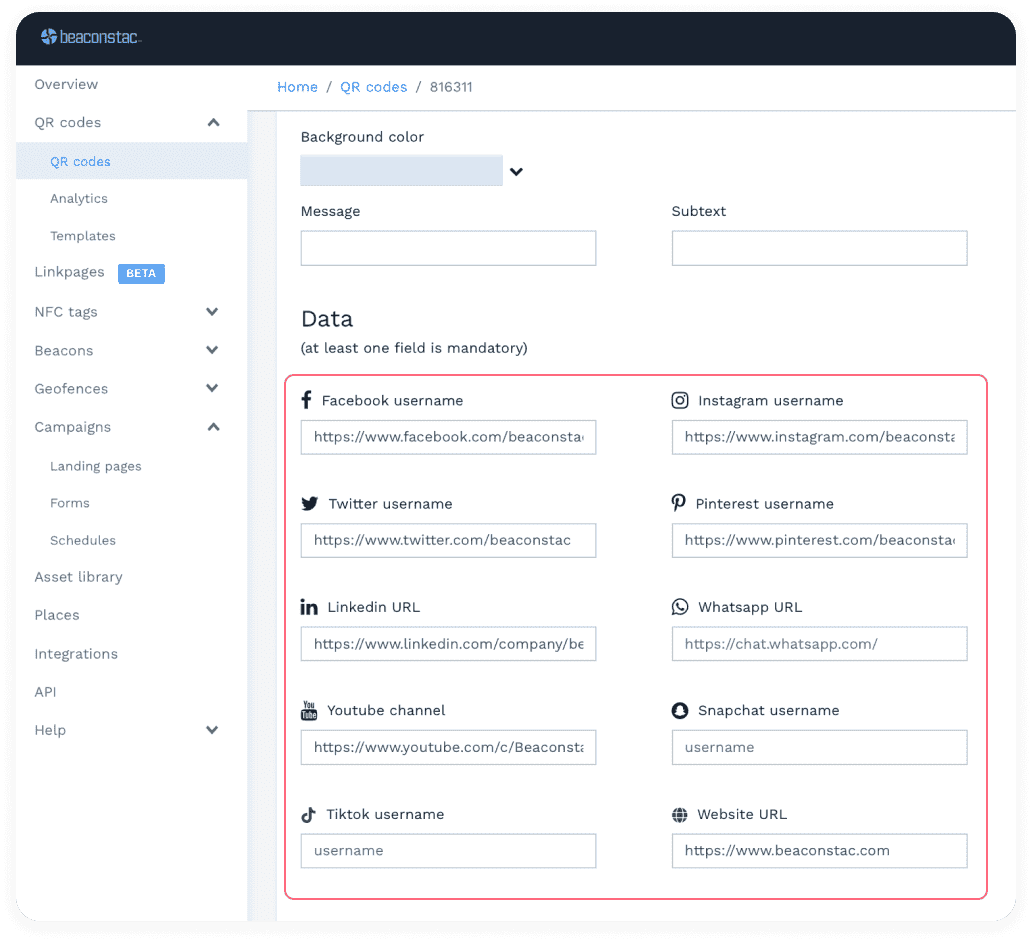
Task: Click the Data section heading
Action: tap(327, 319)
